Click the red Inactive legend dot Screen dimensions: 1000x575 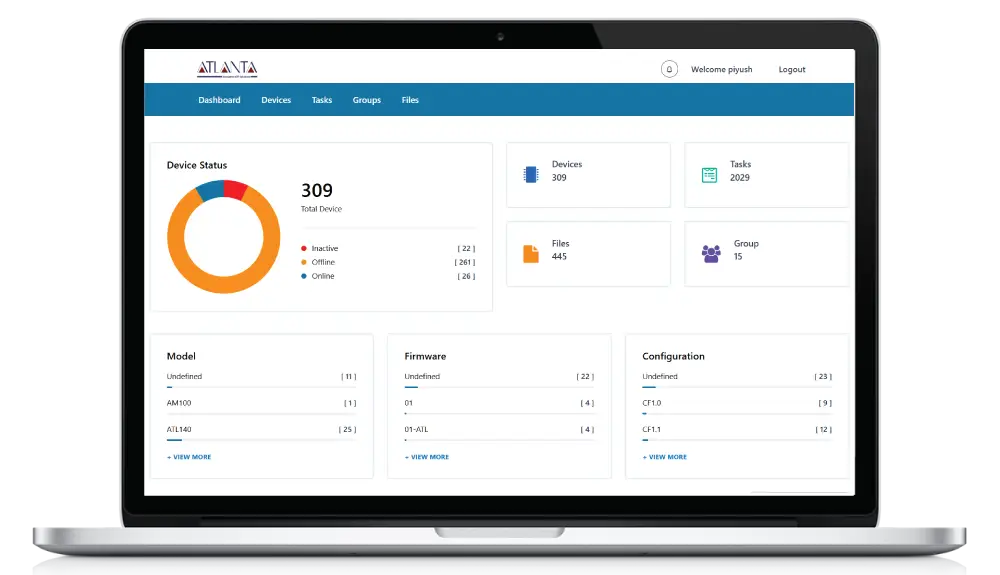pyautogui.click(x=304, y=249)
